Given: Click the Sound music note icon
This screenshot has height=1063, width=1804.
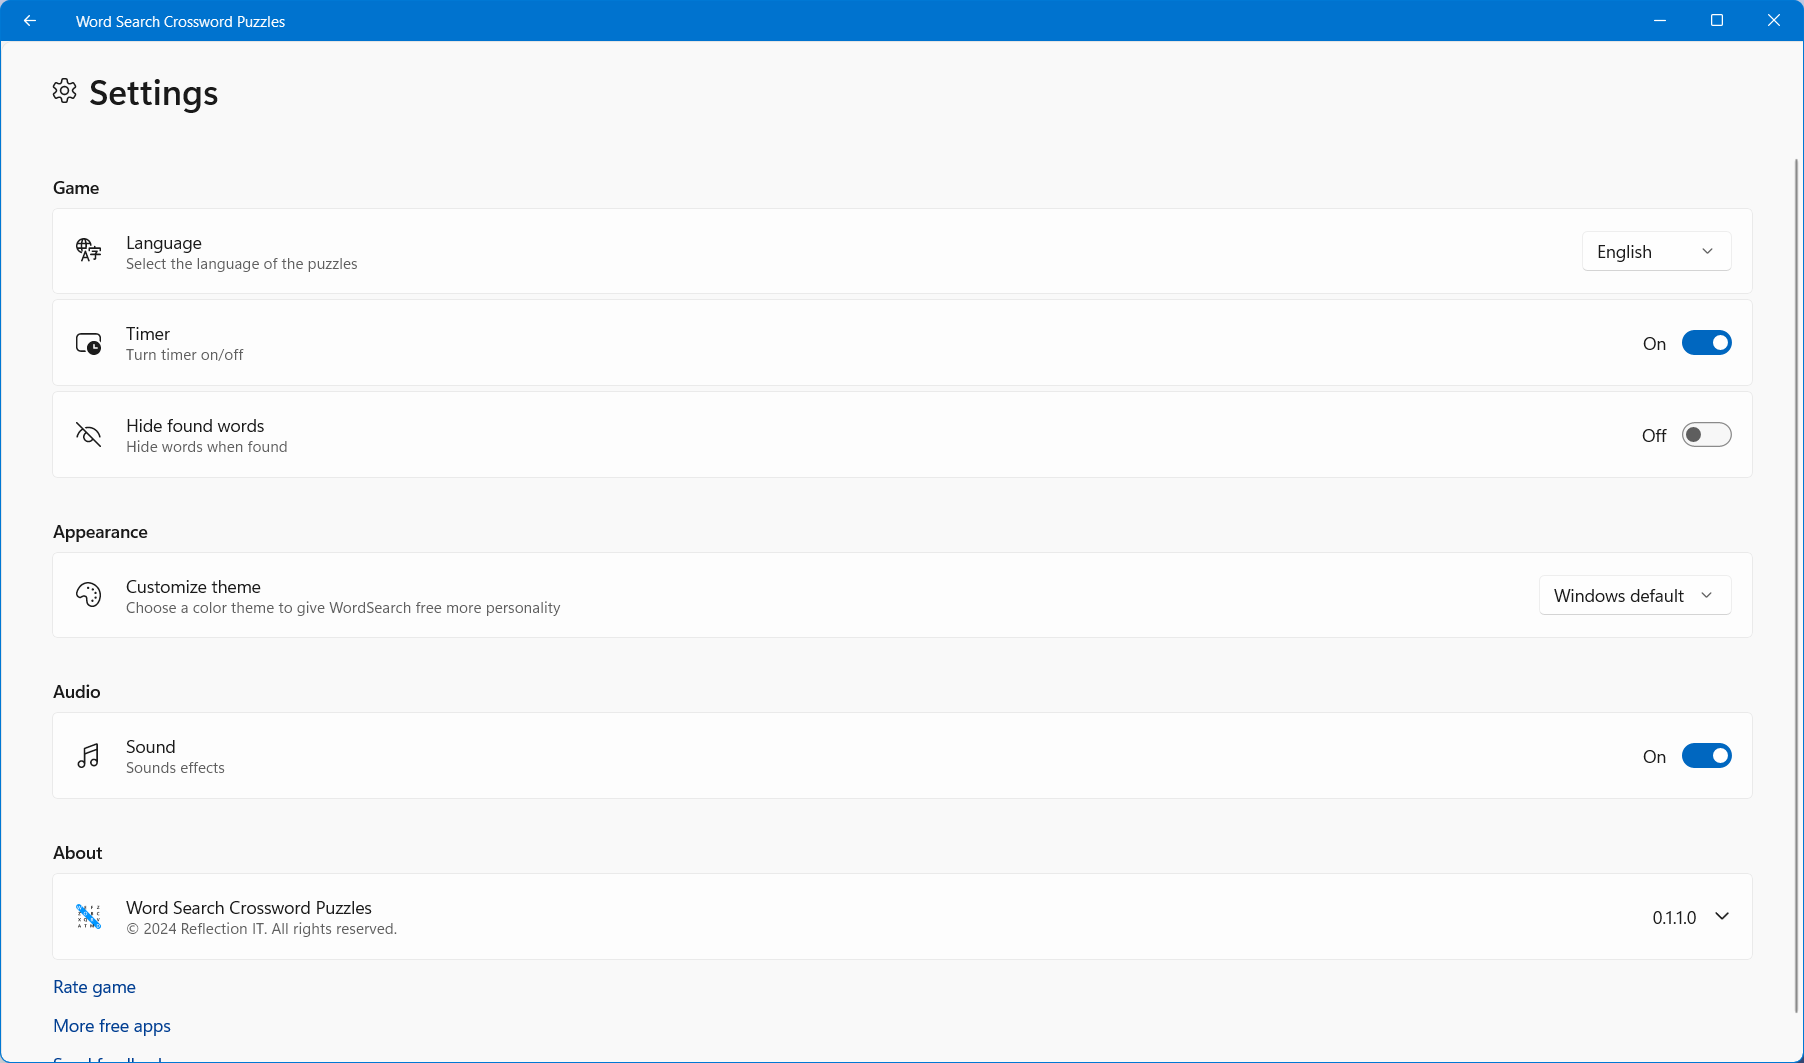Looking at the screenshot, I should coord(88,755).
